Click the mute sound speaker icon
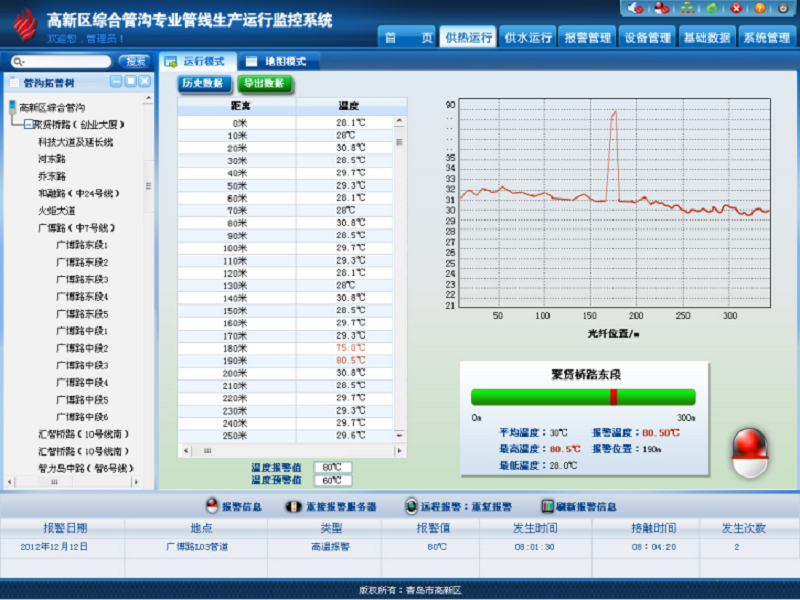The width and height of the screenshot is (800, 600). [x=636, y=8]
